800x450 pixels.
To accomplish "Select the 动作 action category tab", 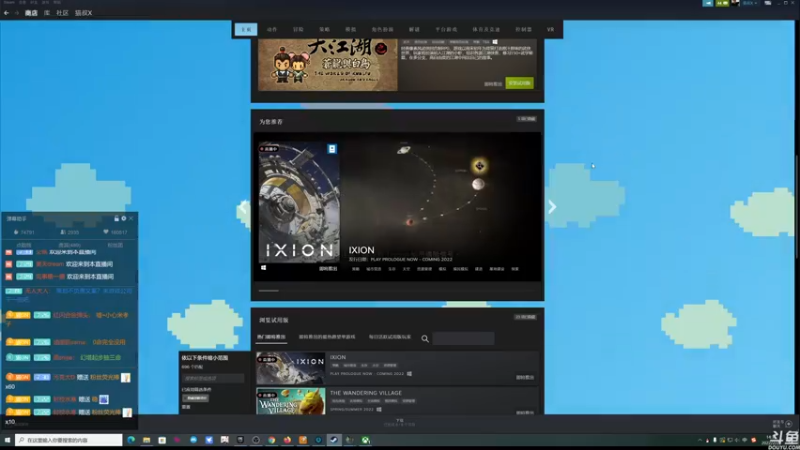I will pos(272,30).
